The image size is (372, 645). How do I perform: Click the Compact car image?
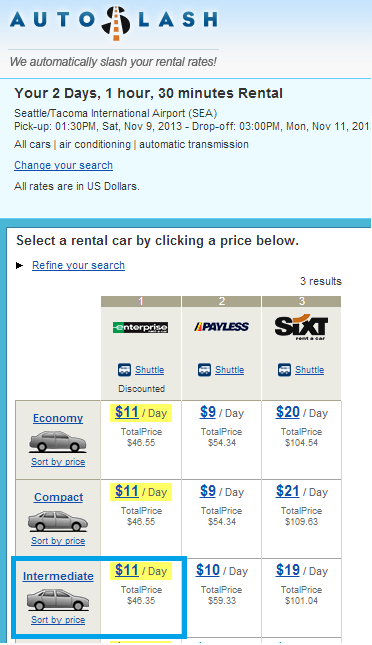tap(58, 521)
